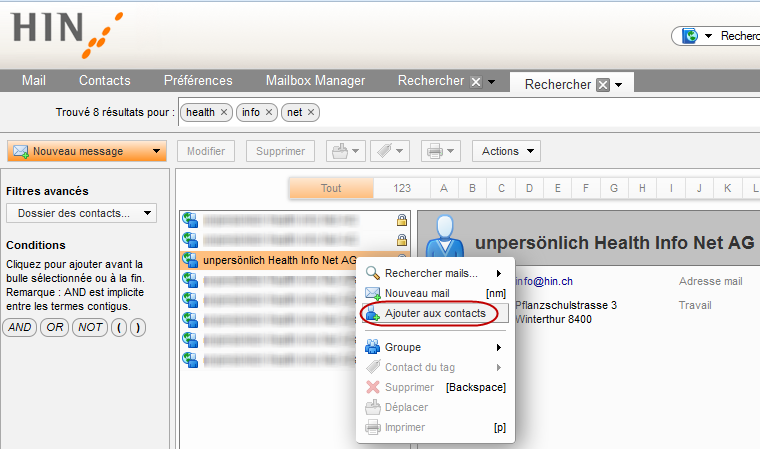
Task: Remove the health search bubble
Action: pyautogui.click(x=224, y=112)
